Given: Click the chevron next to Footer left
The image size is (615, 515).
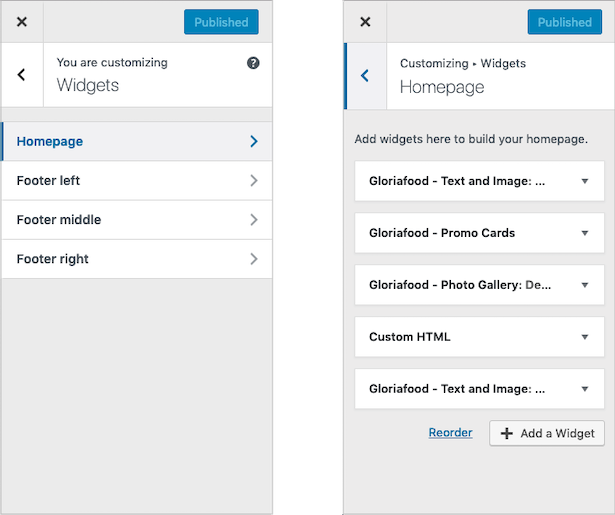Looking at the screenshot, I should tap(254, 181).
